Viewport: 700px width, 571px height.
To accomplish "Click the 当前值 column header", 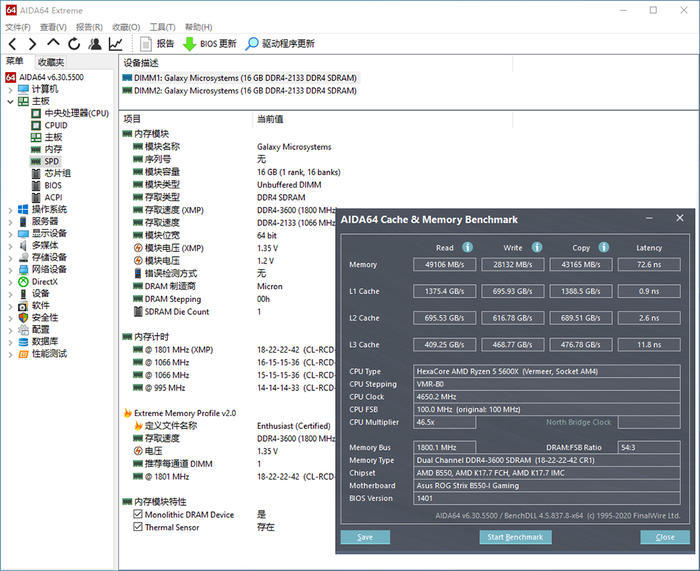I will click(270, 119).
